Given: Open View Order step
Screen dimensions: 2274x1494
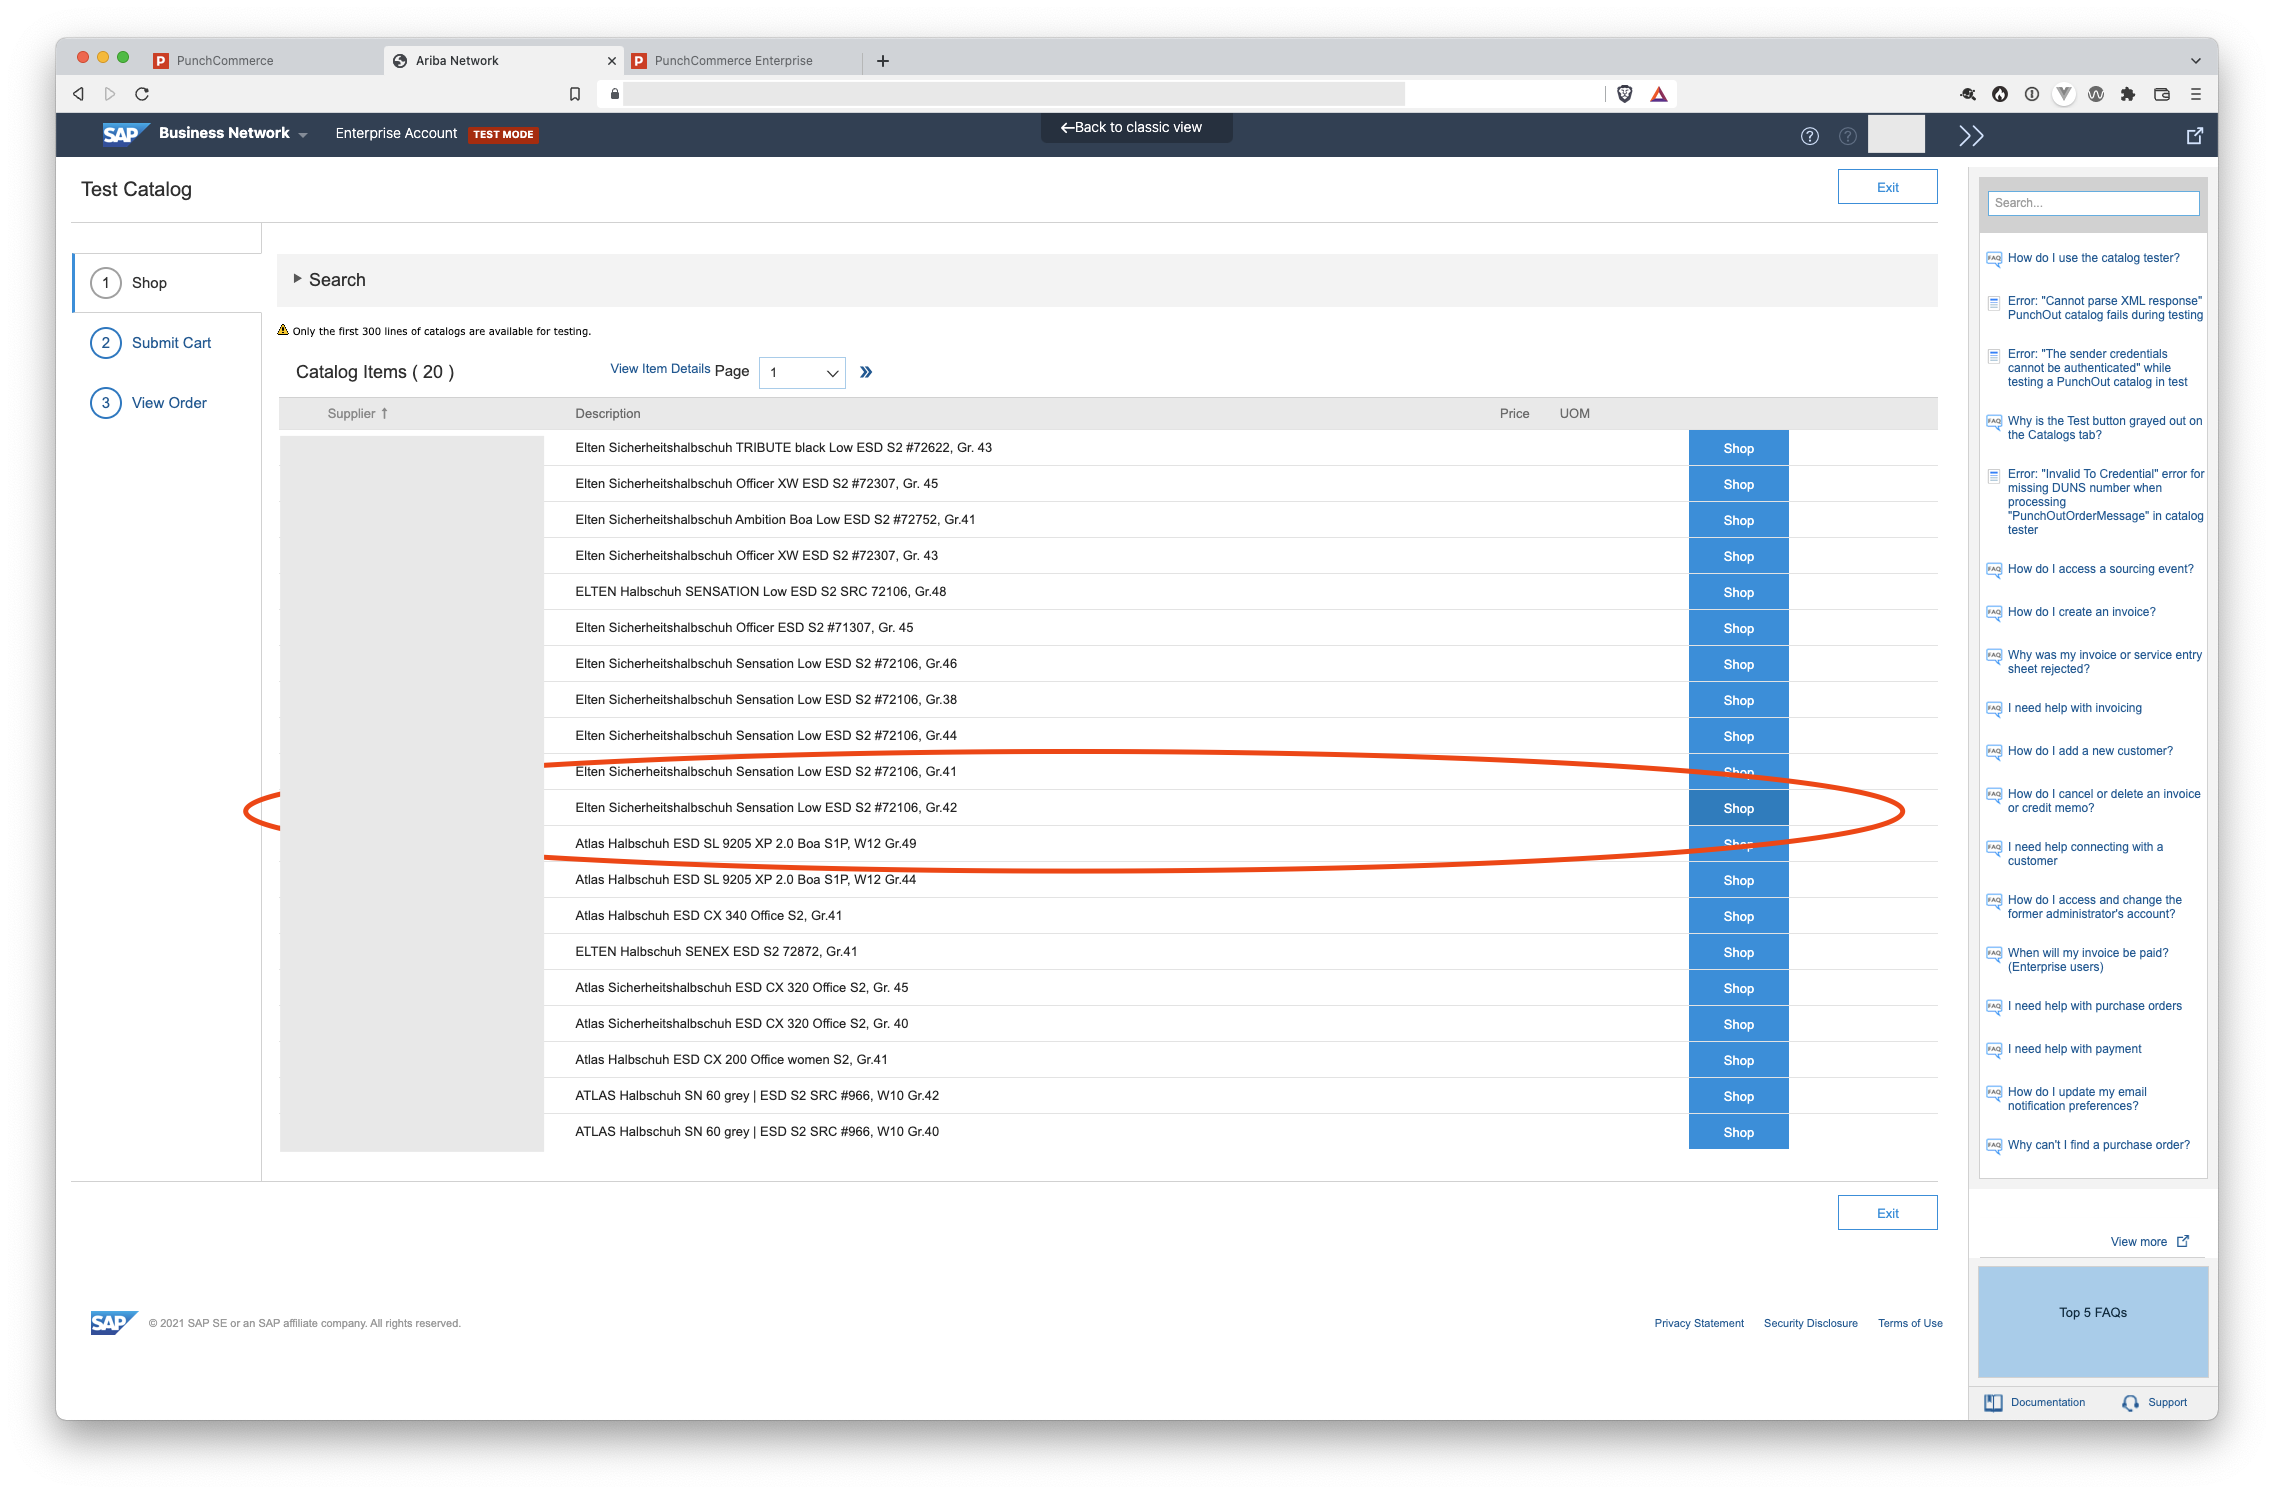Looking at the screenshot, I should click(169, 403).
